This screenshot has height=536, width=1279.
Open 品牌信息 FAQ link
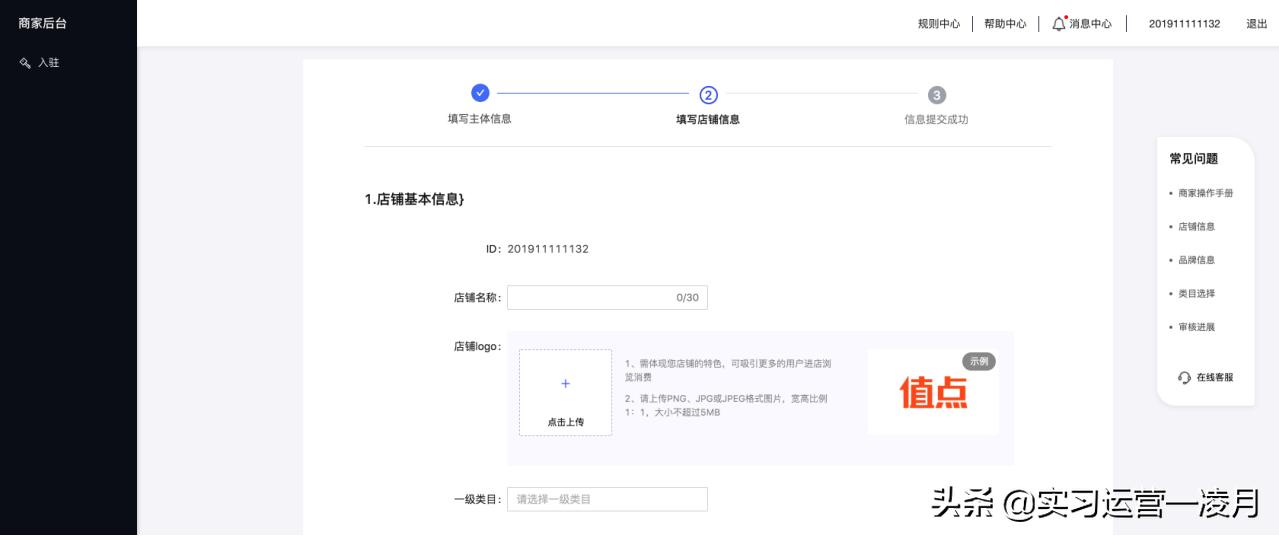[x=1196, y=260]
